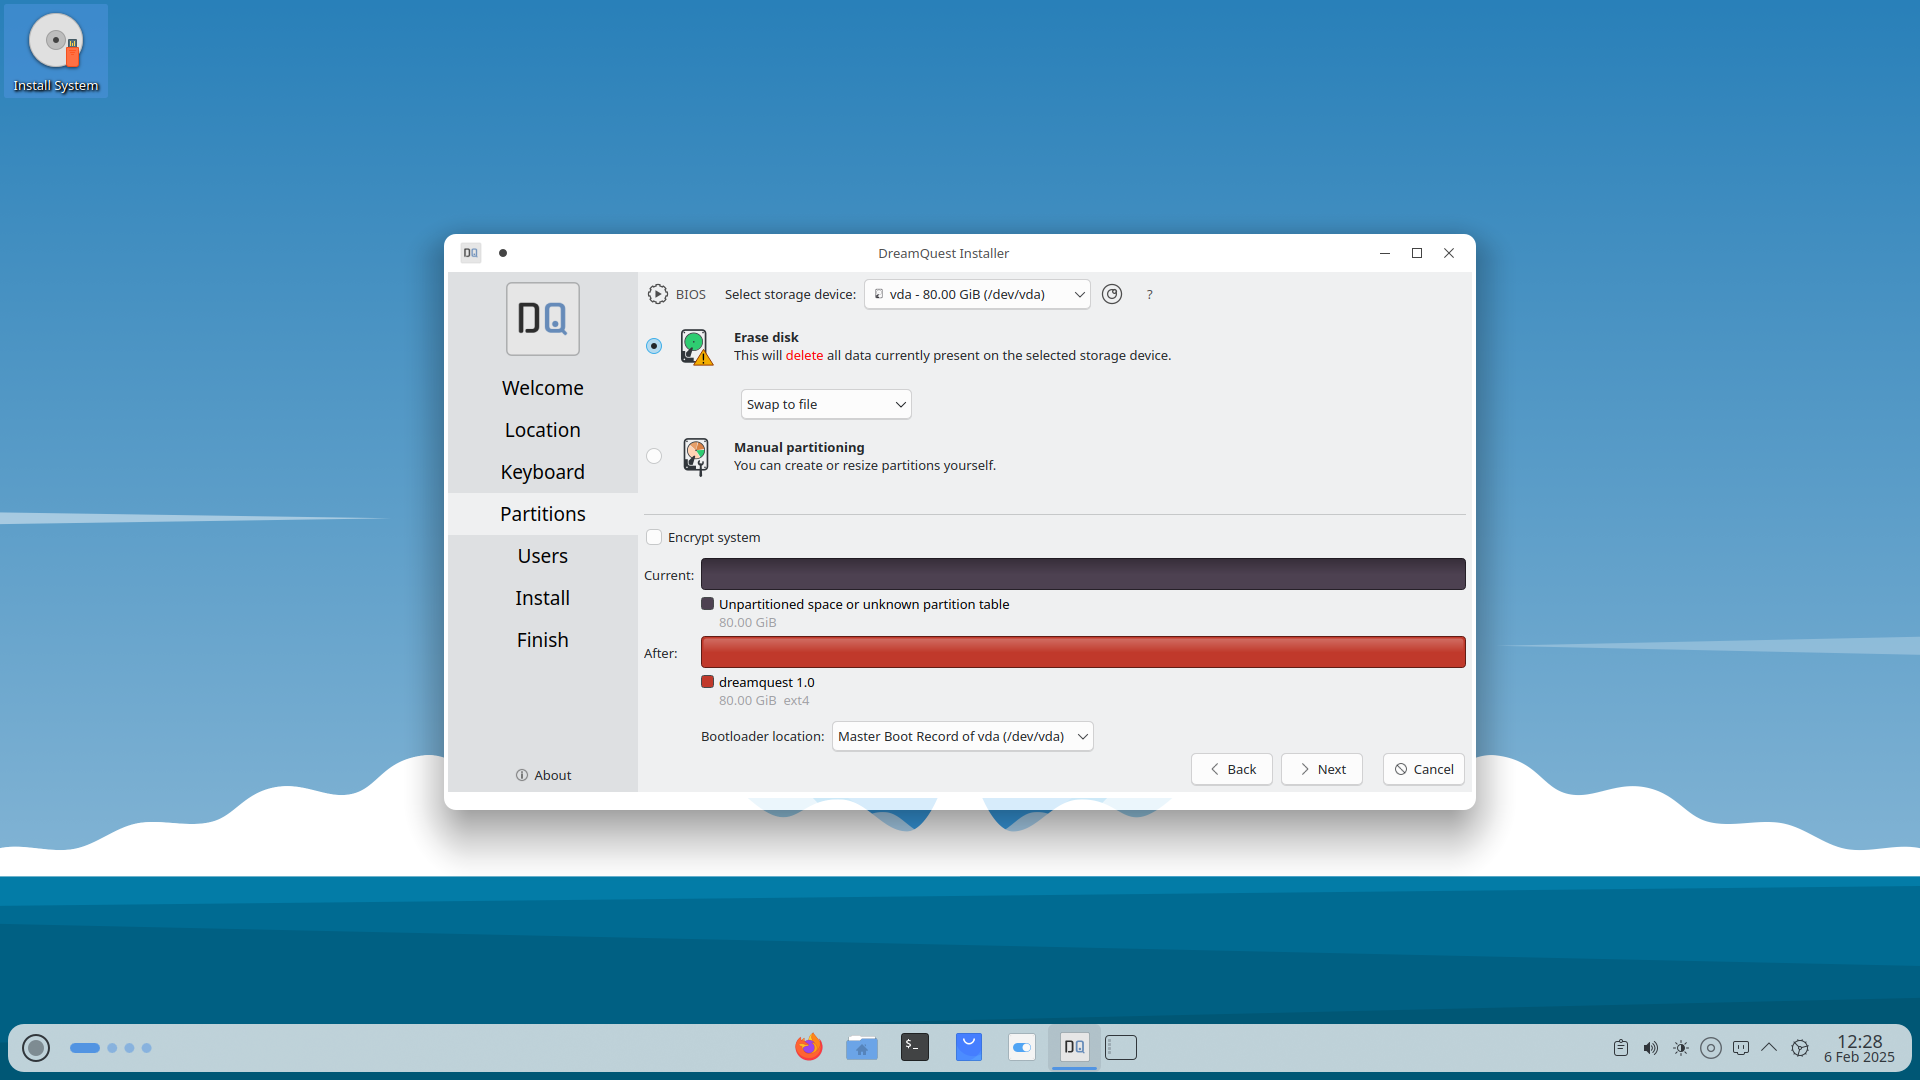Select the Manual partitioning radio button
Viewport: 1920px width, 1080px height.
654,456
